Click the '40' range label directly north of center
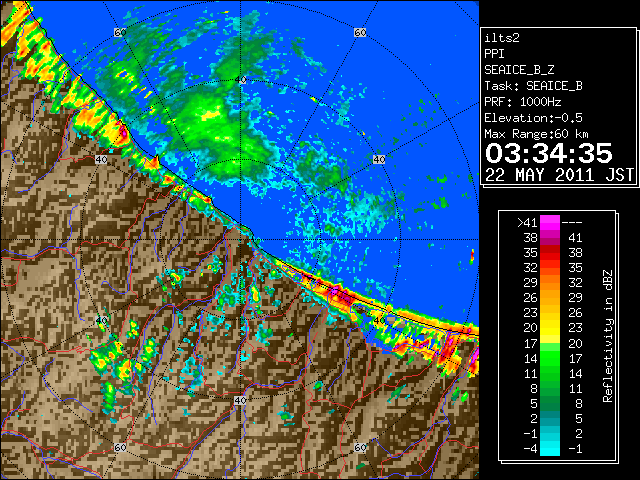The height and width of the screenshot is (480, 640). (x=240, y=80)
